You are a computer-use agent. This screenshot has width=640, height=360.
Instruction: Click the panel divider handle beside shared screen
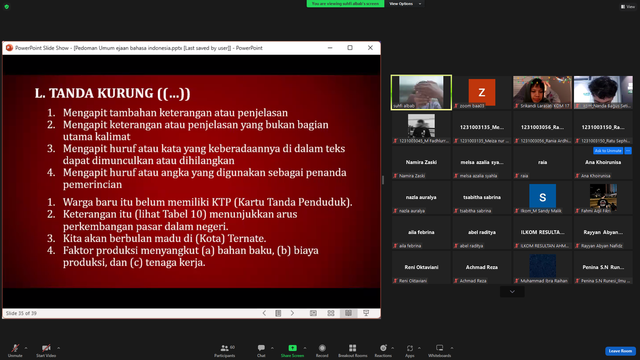(x=383, y=180)
